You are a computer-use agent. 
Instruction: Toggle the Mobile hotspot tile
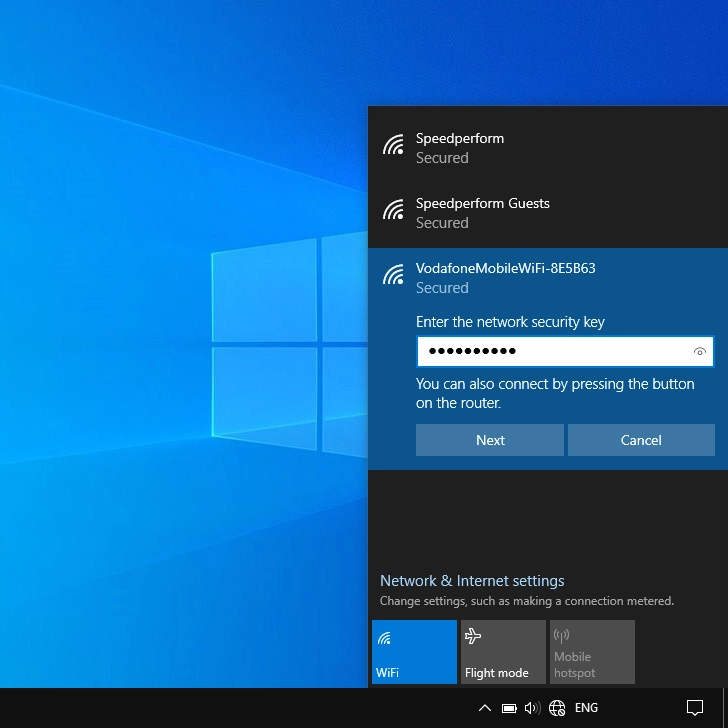click(x=591, y=652)
